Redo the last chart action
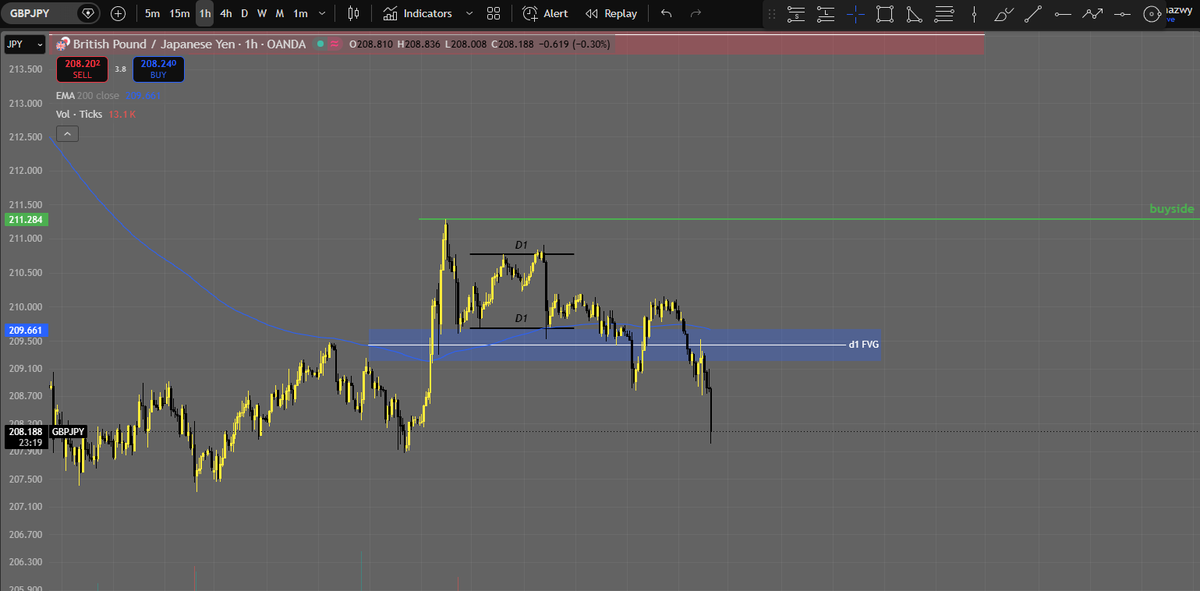Image resolution: width=1200 pixels, height=591 pixels. click(696, 14)
